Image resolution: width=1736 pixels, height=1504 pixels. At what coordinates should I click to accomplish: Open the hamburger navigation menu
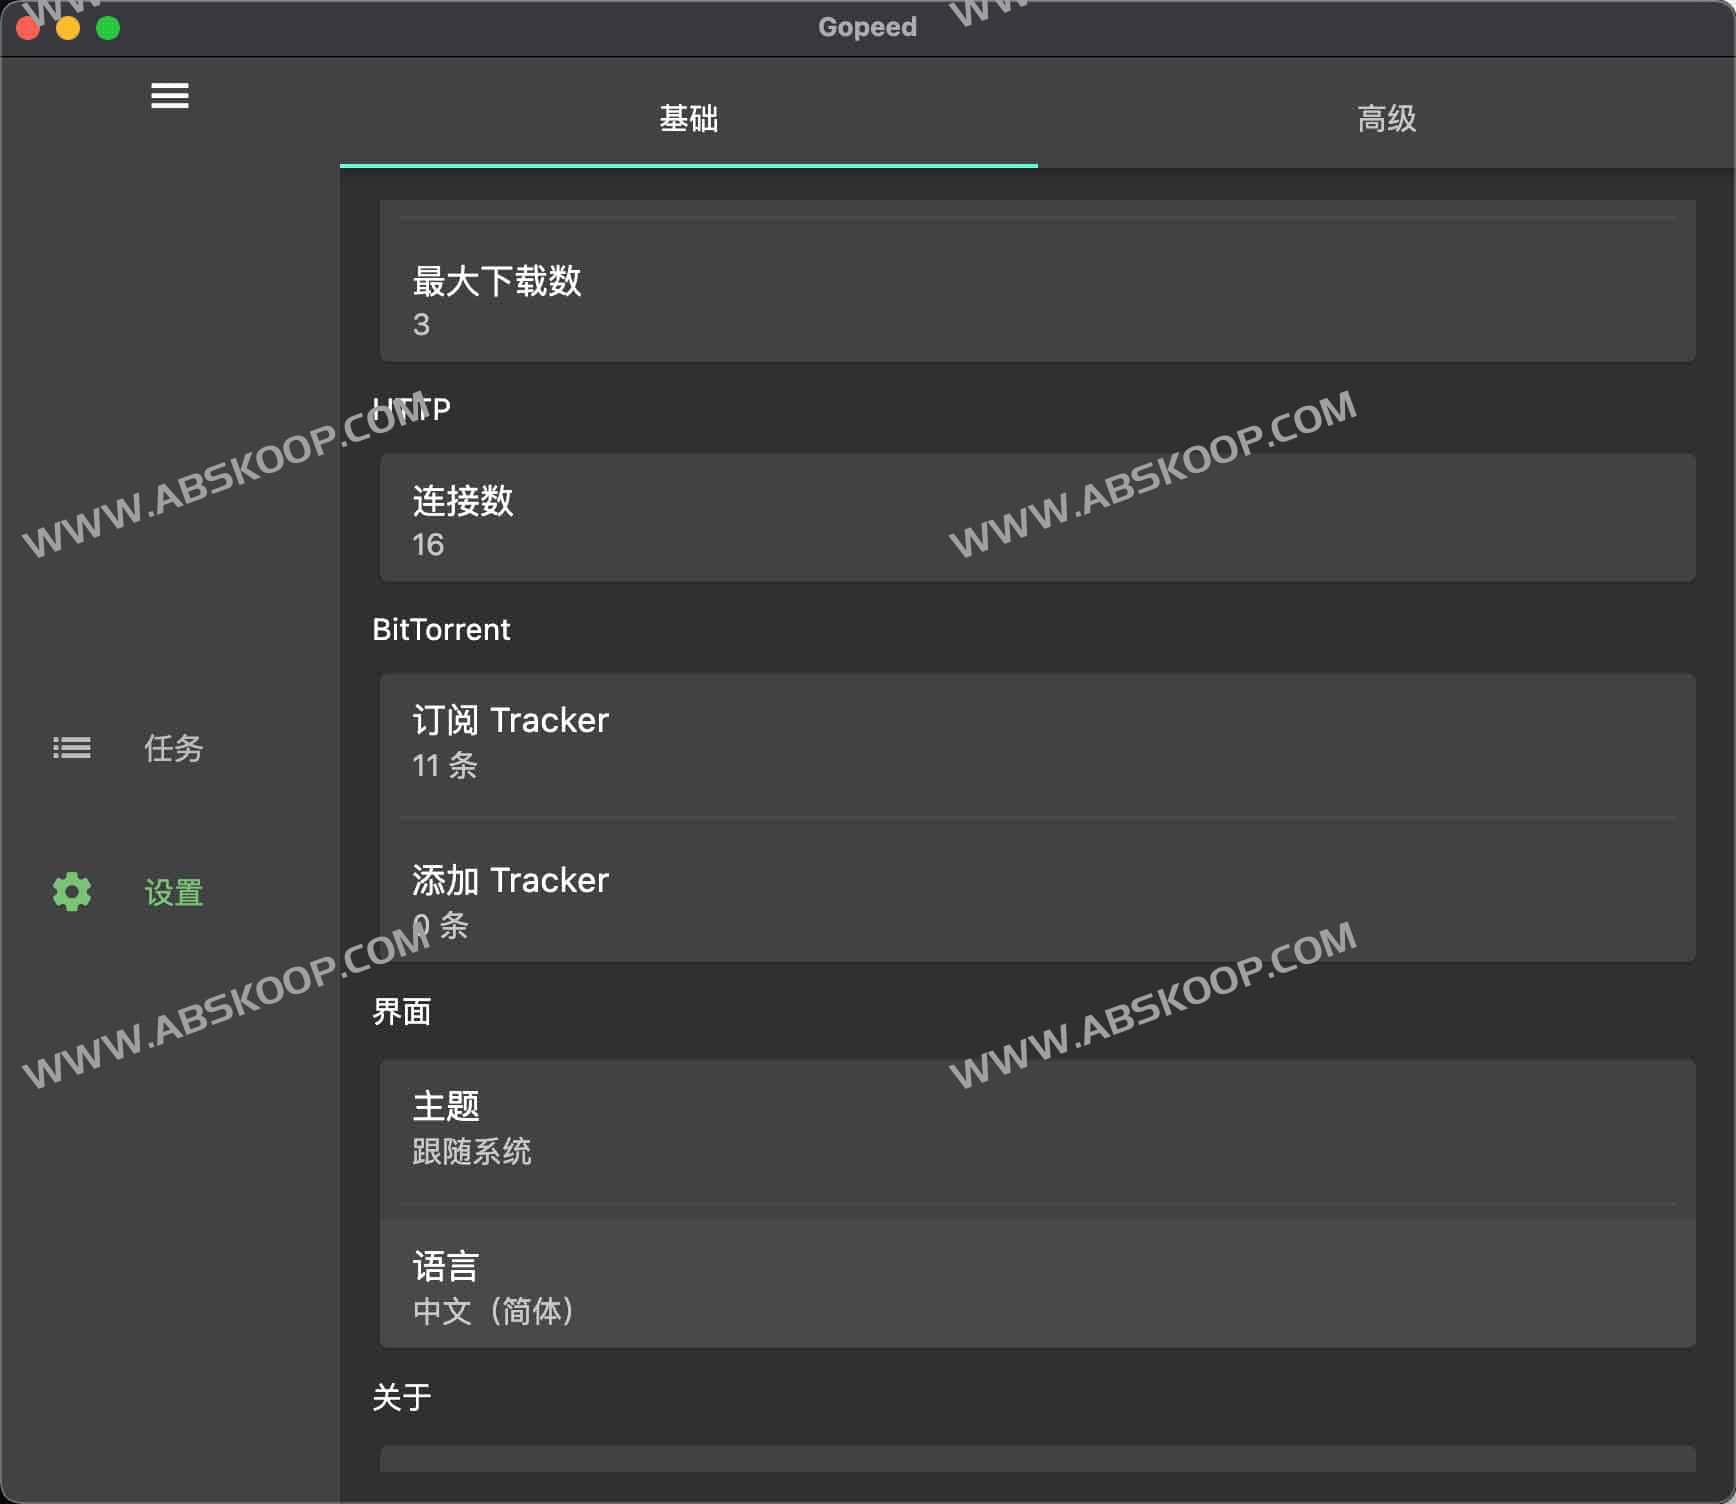coord(169,95)
